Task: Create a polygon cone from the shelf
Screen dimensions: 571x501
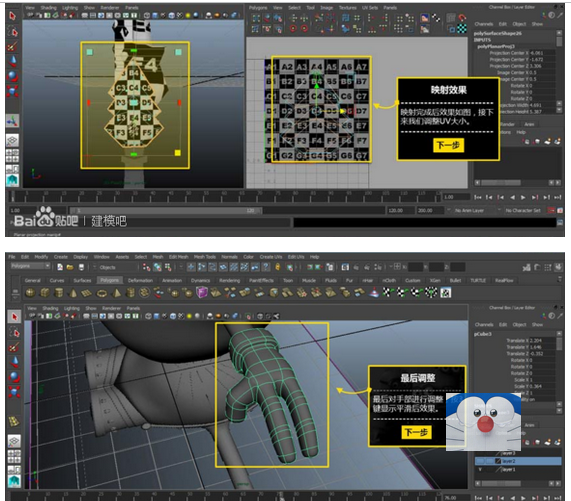Action: (73, 292)
